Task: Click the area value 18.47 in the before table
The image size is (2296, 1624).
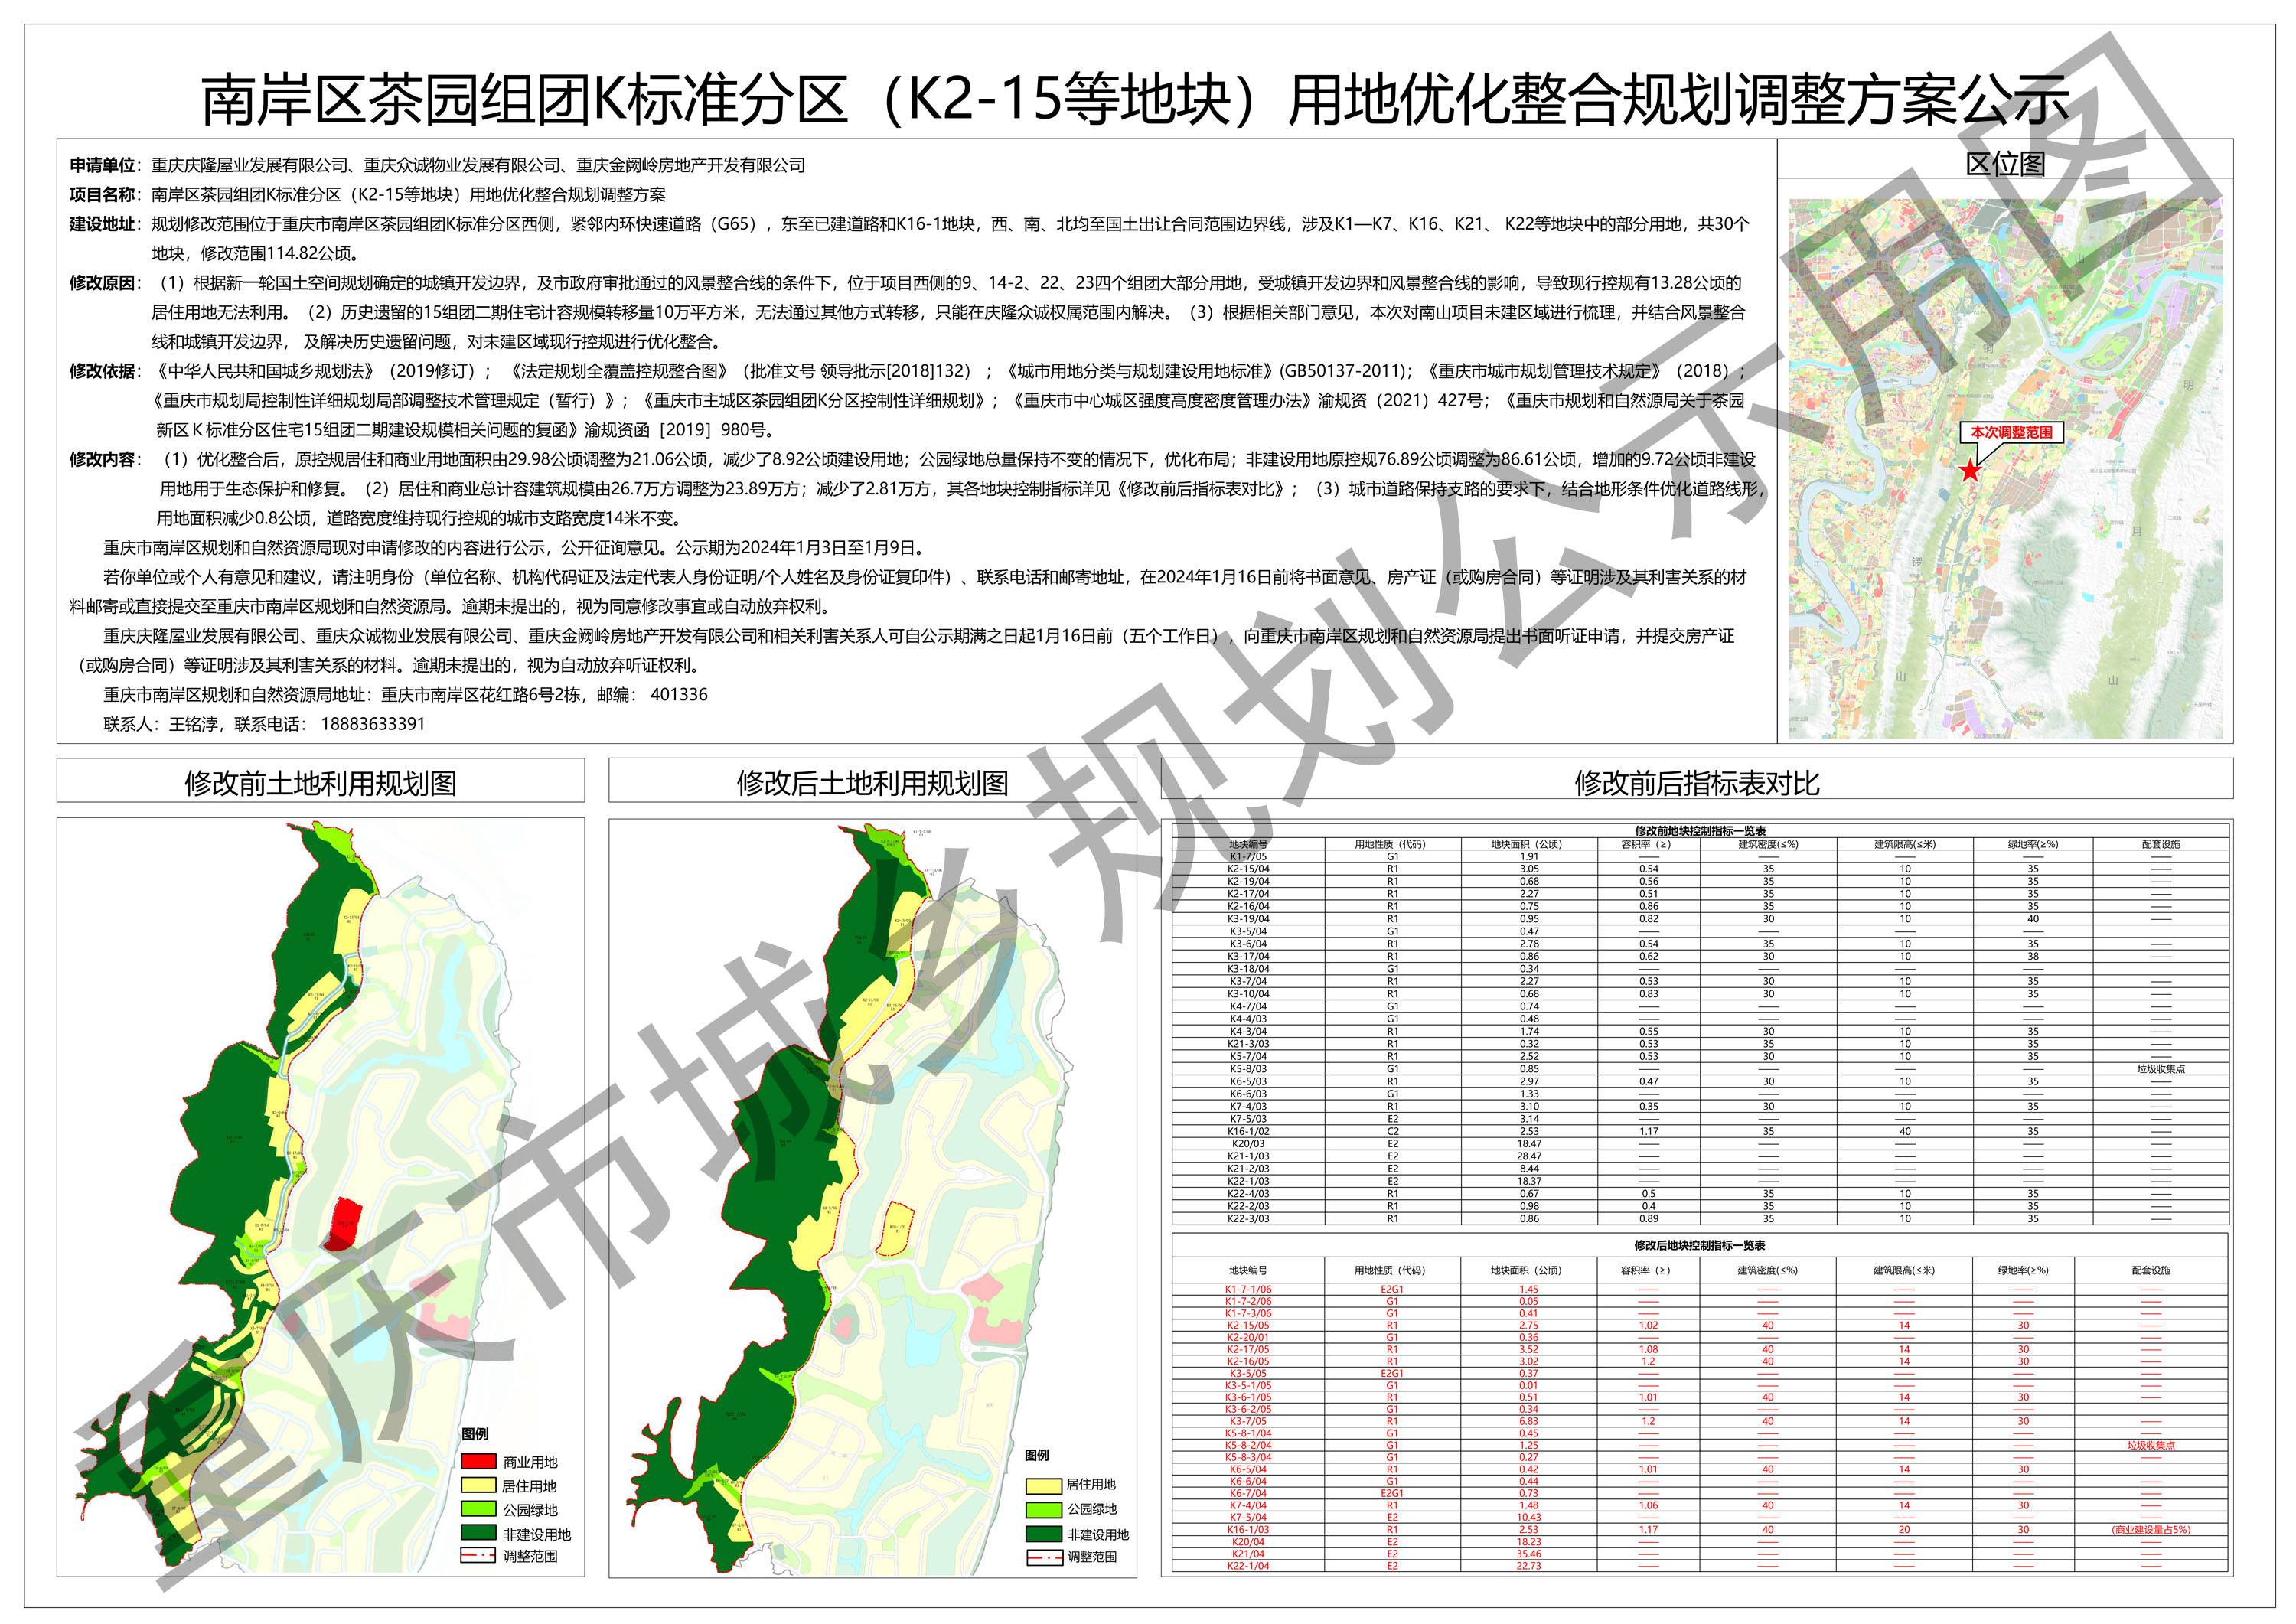Action: pos(1529,1144)
